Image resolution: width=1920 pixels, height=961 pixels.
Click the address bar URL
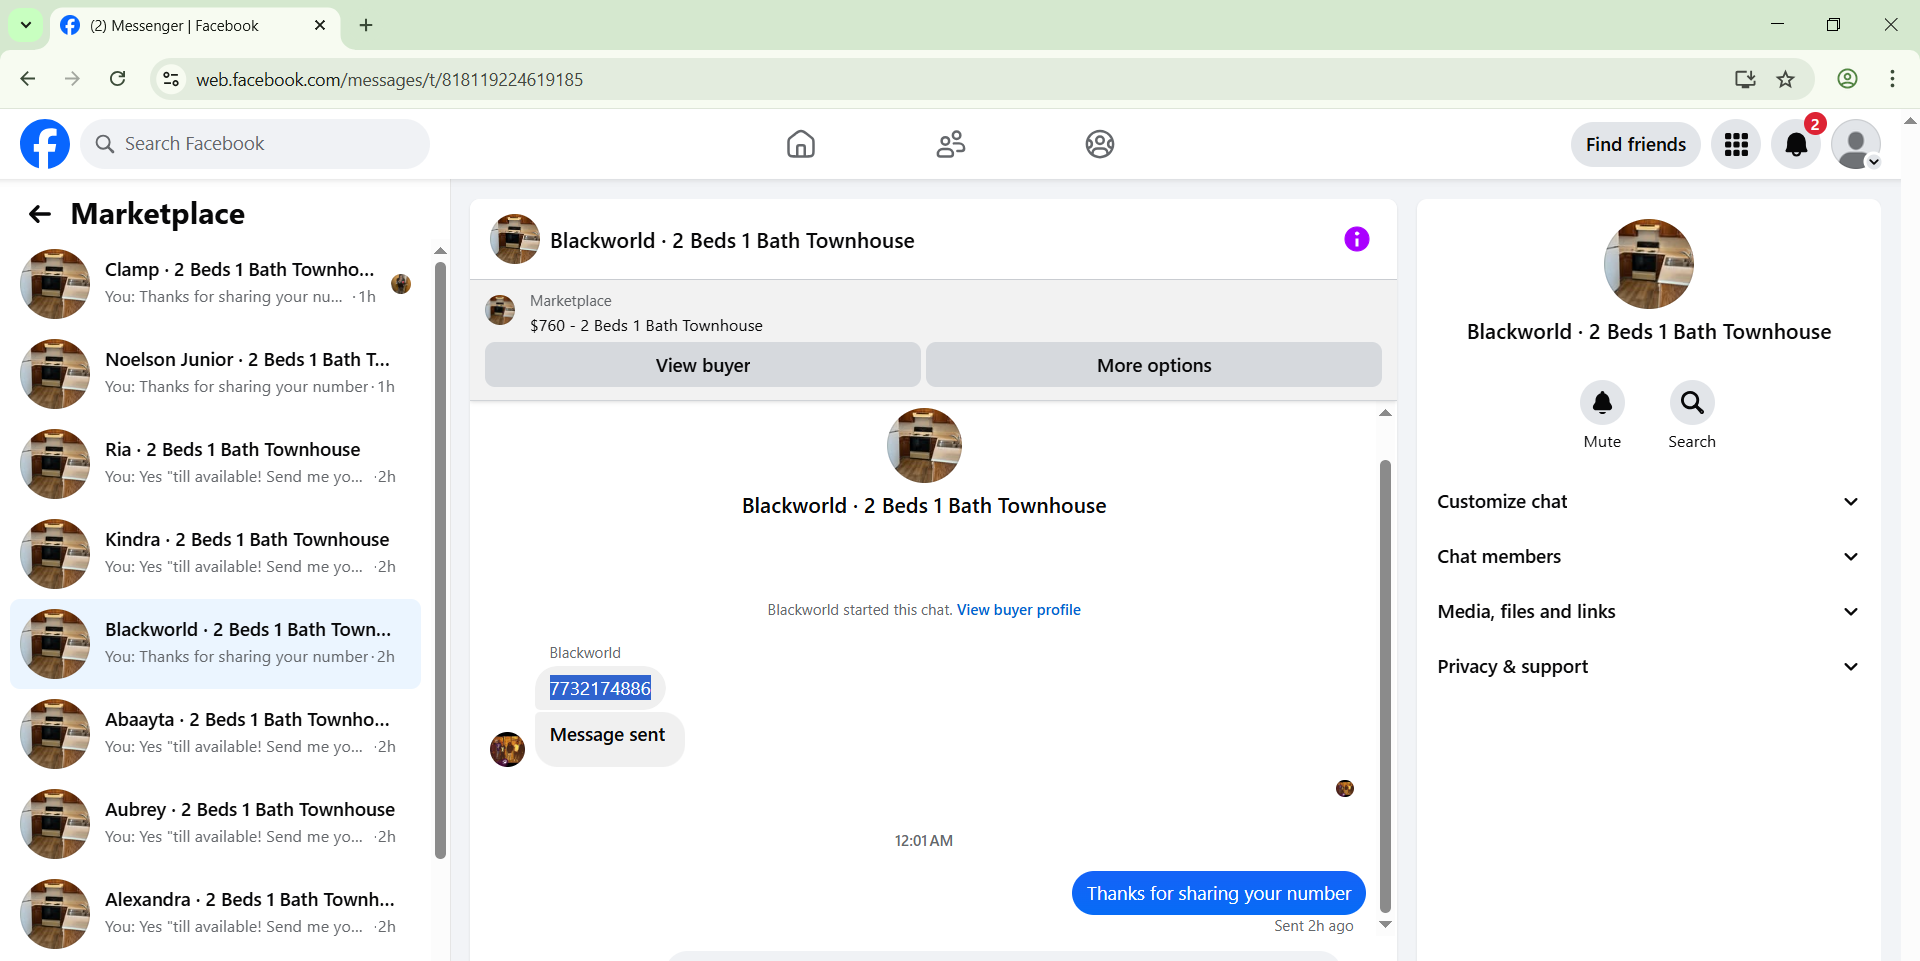tap(389, 79)
